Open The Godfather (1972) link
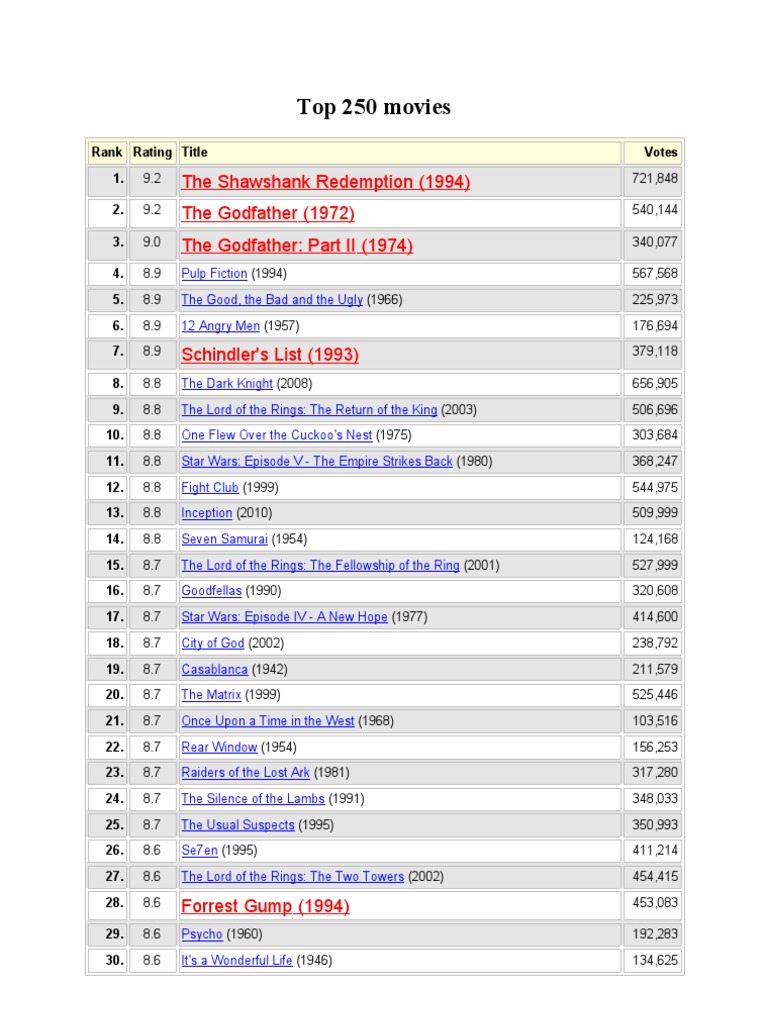Image resolution: width=768 pixels, height=1024 pixels. pyautogui.click(x=268, y=213)
